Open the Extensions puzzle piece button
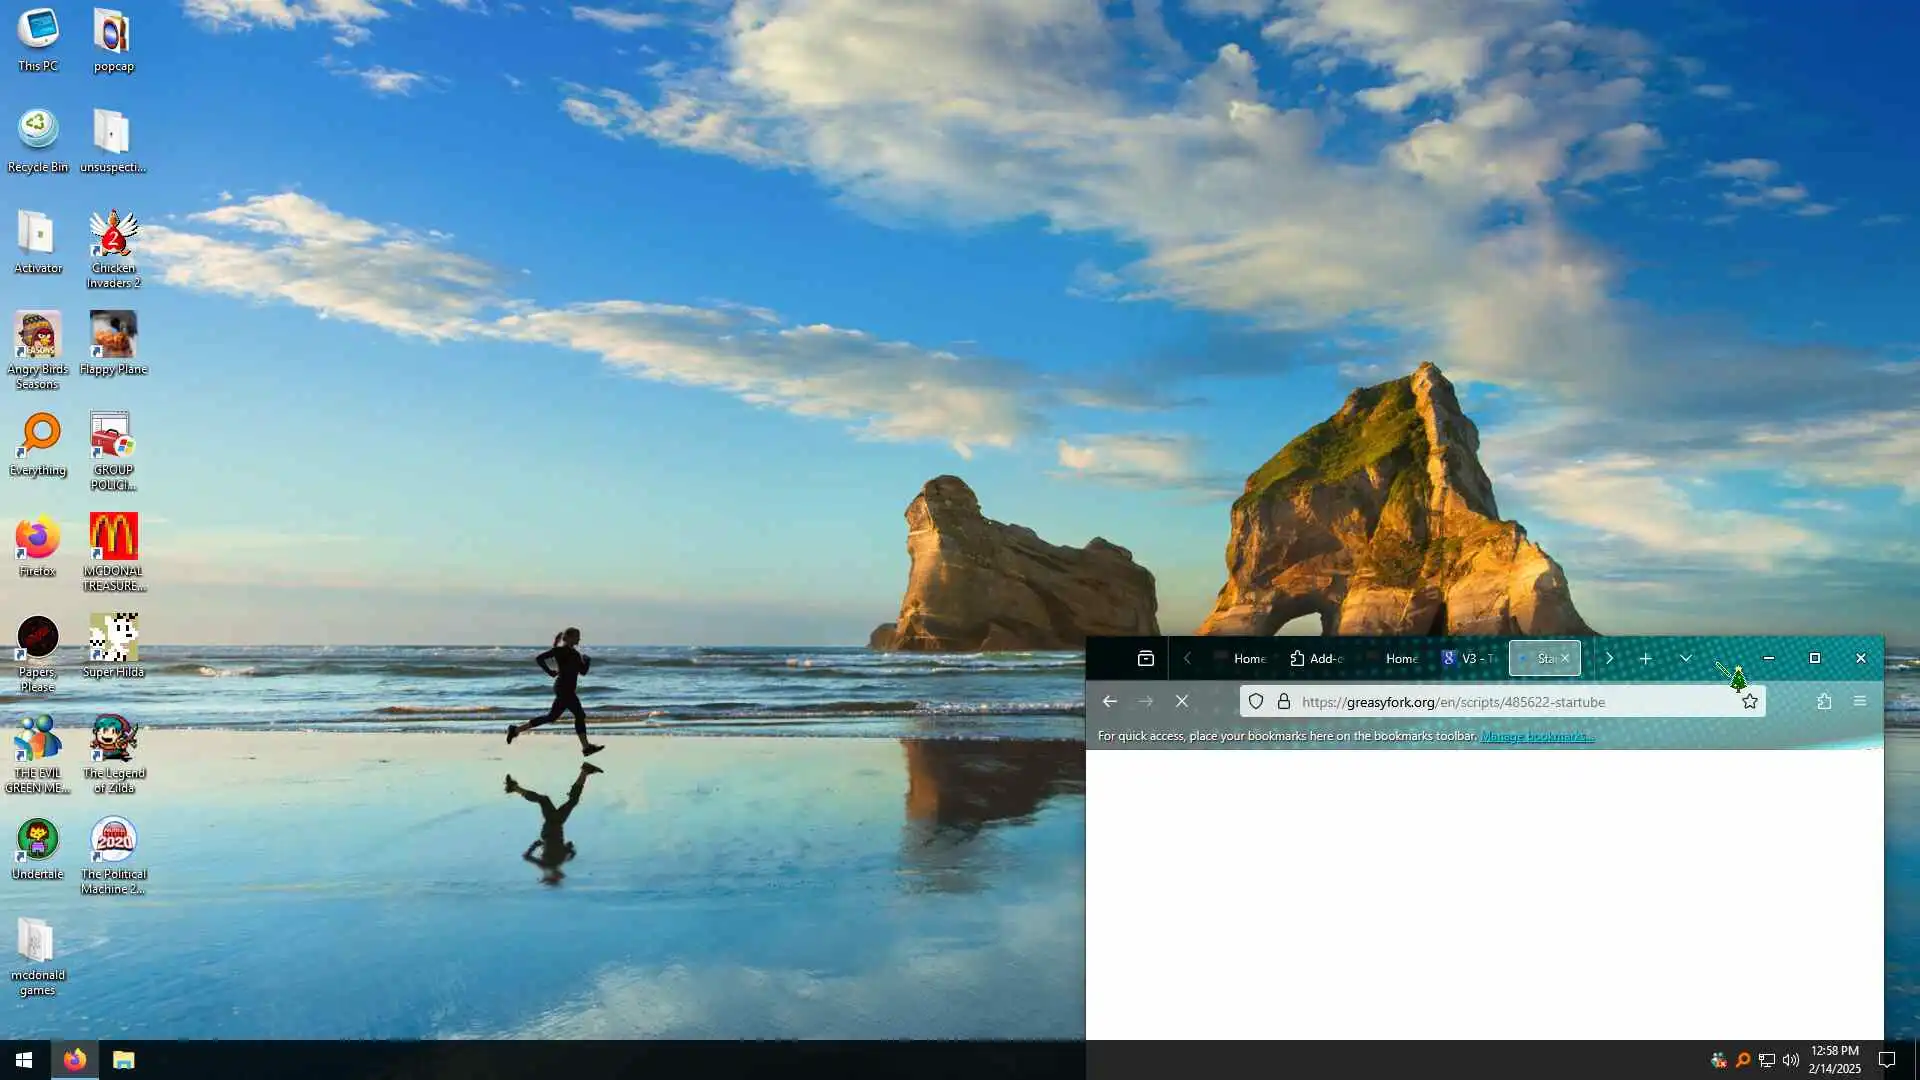 (x=1824, y=702)
